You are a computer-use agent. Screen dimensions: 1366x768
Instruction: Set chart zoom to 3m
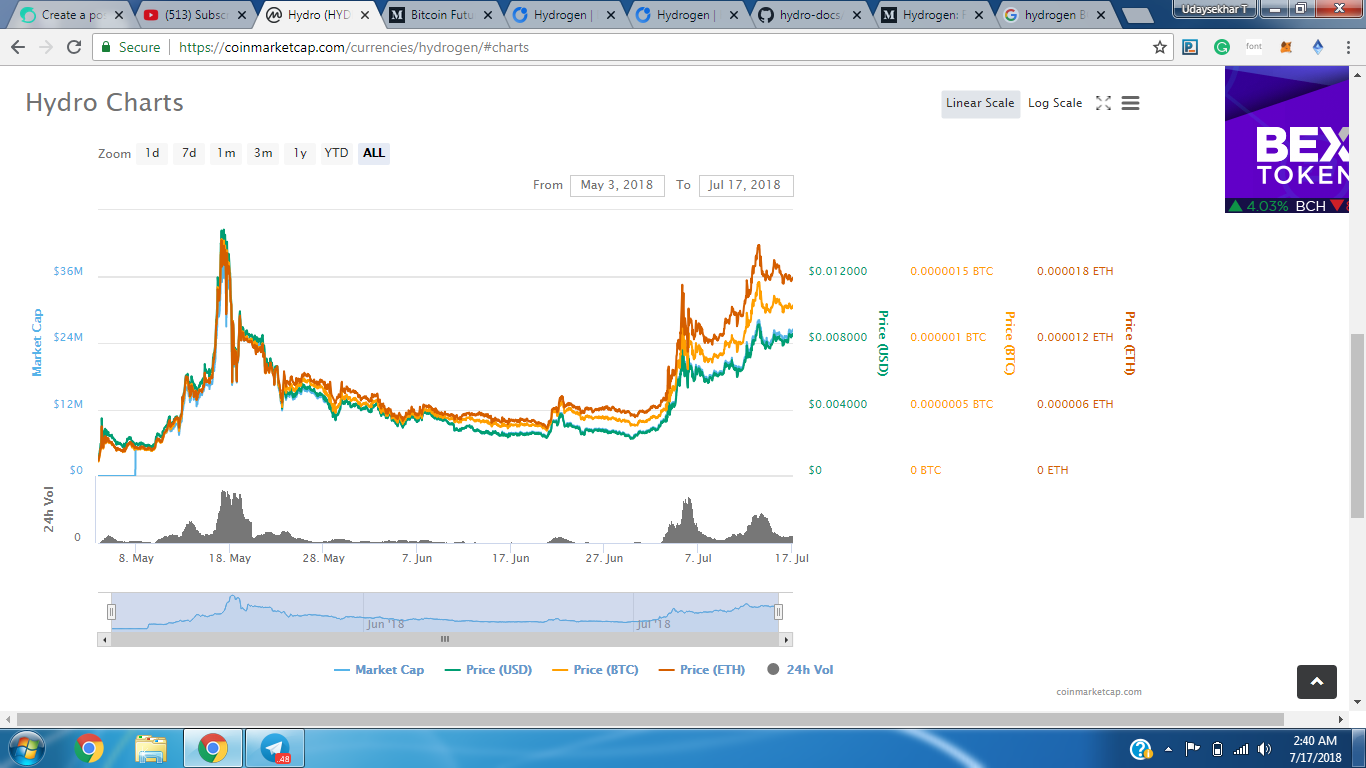point(263,153)
